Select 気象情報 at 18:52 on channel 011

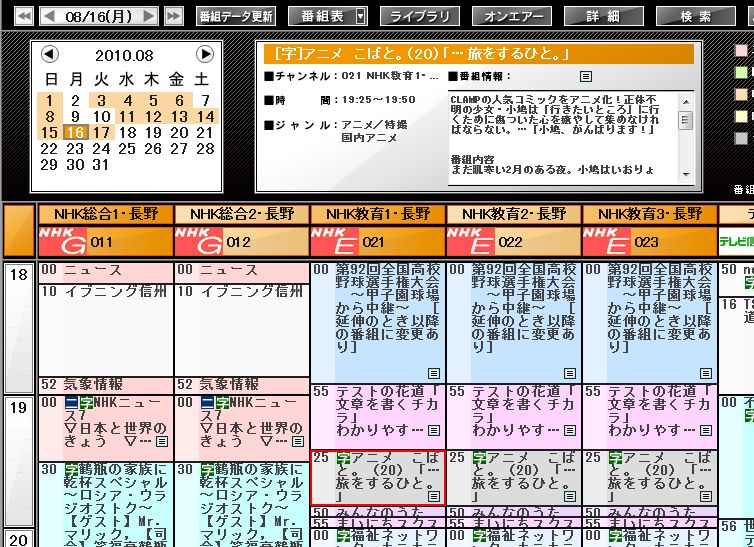(106, 385)
